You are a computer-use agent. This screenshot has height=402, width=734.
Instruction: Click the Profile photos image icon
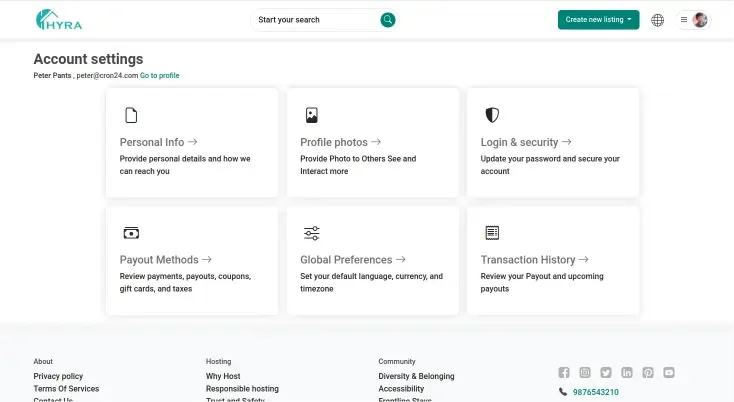[312, 115]
